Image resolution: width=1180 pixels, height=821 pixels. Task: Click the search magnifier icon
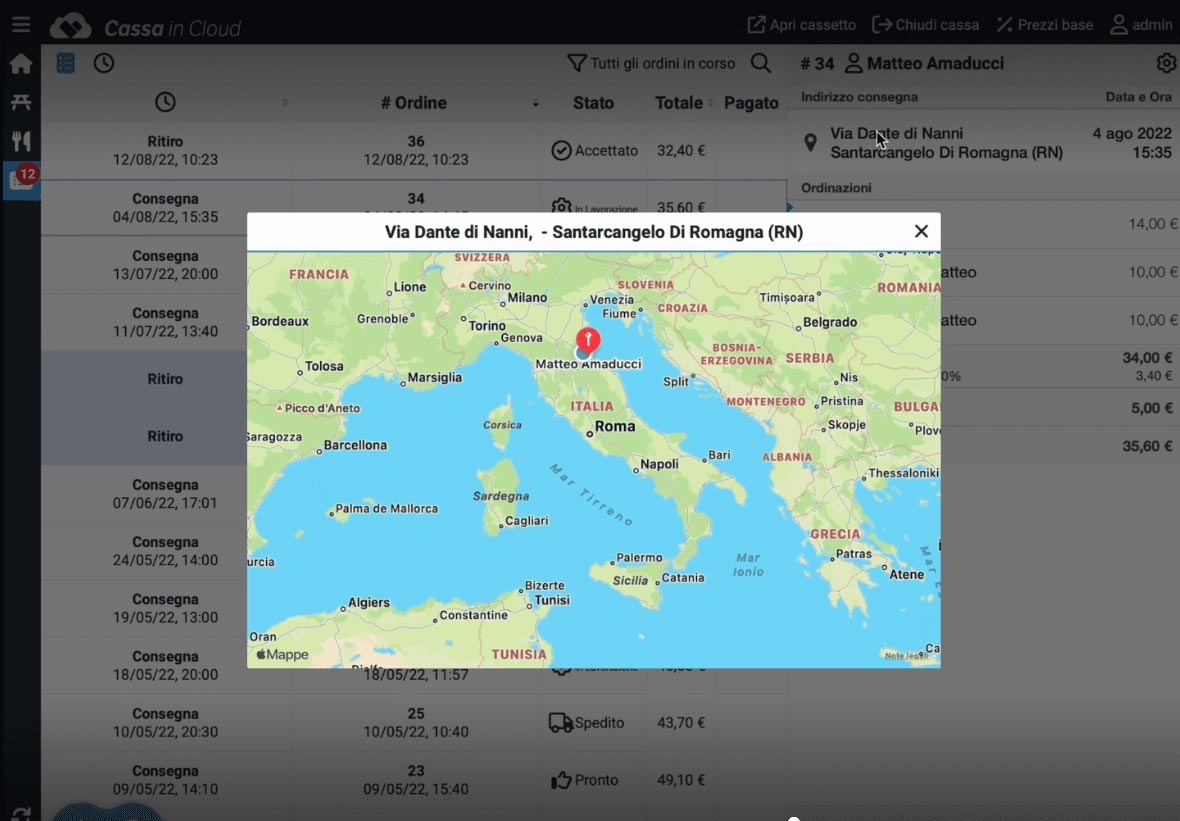[x=761, y=63]
